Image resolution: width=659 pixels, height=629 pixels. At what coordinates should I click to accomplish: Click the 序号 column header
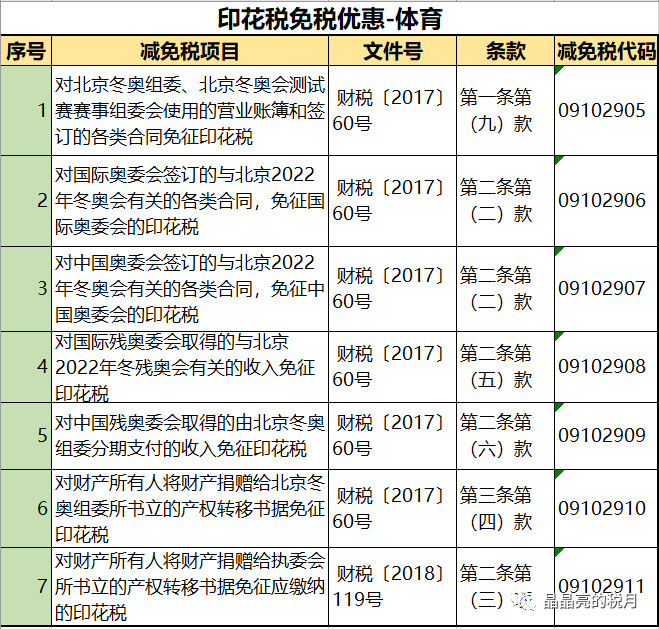(x=25, y=51)
